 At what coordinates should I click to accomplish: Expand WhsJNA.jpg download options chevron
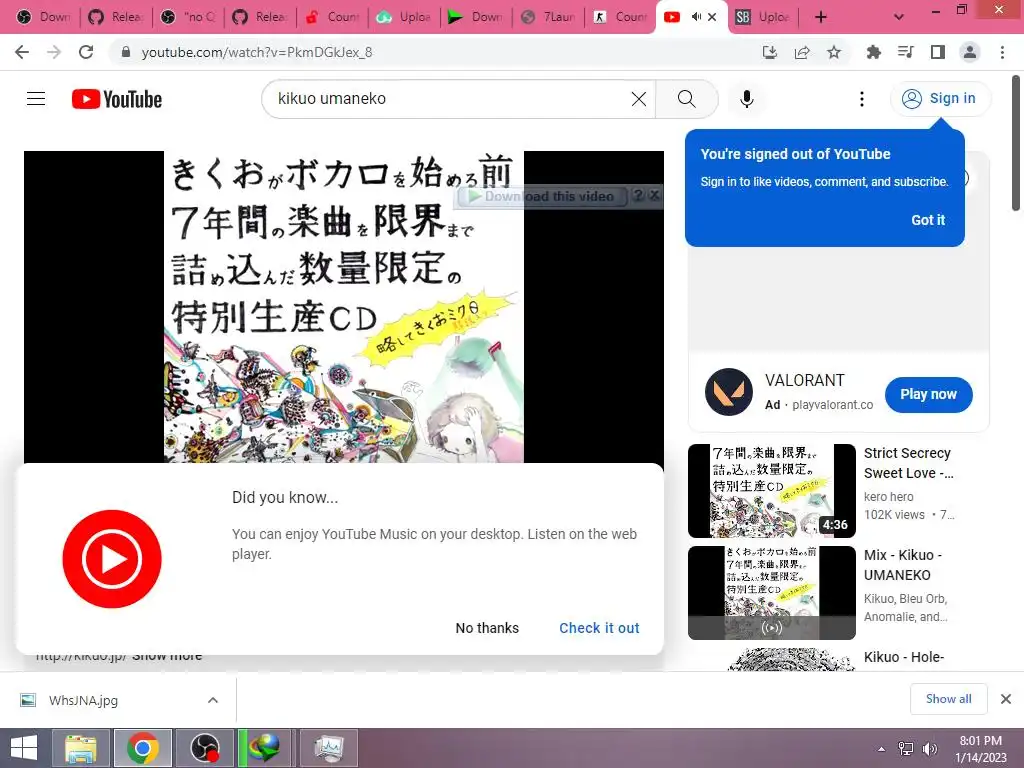[x=213, y=700]
